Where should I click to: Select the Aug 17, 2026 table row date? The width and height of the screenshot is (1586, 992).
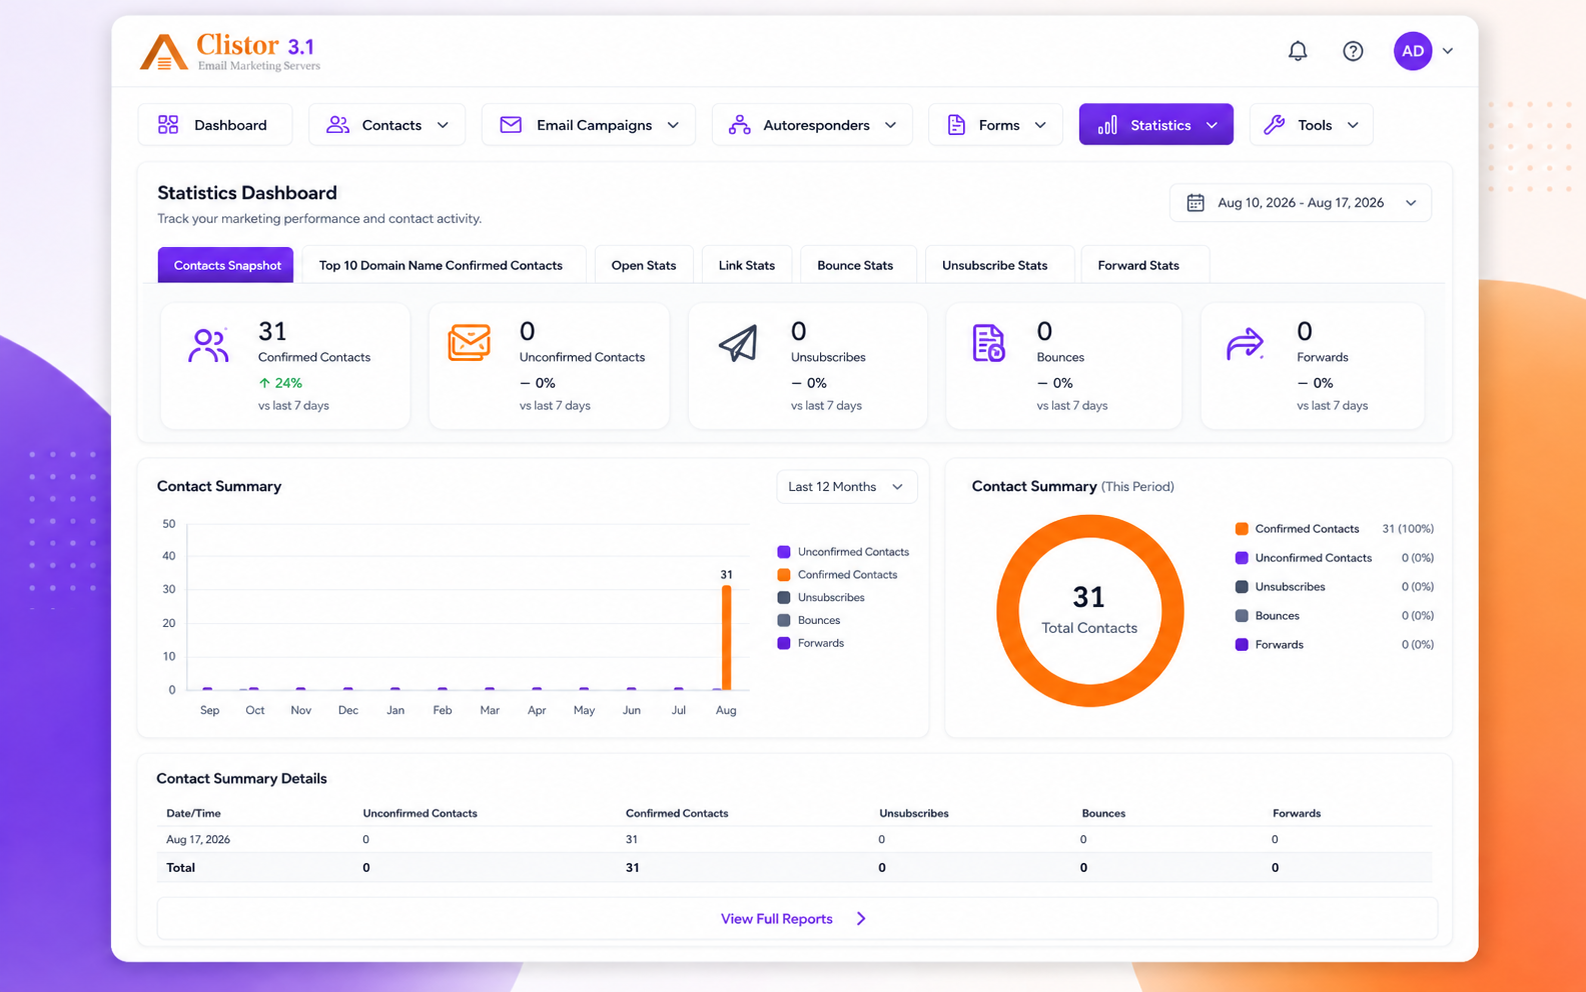coord(198,840)
